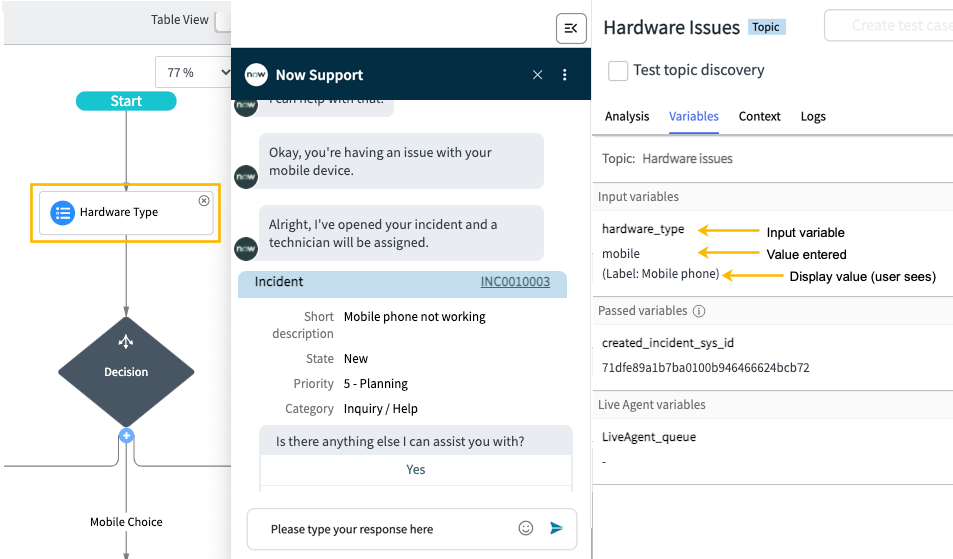Show info about Passed variables

699,311
